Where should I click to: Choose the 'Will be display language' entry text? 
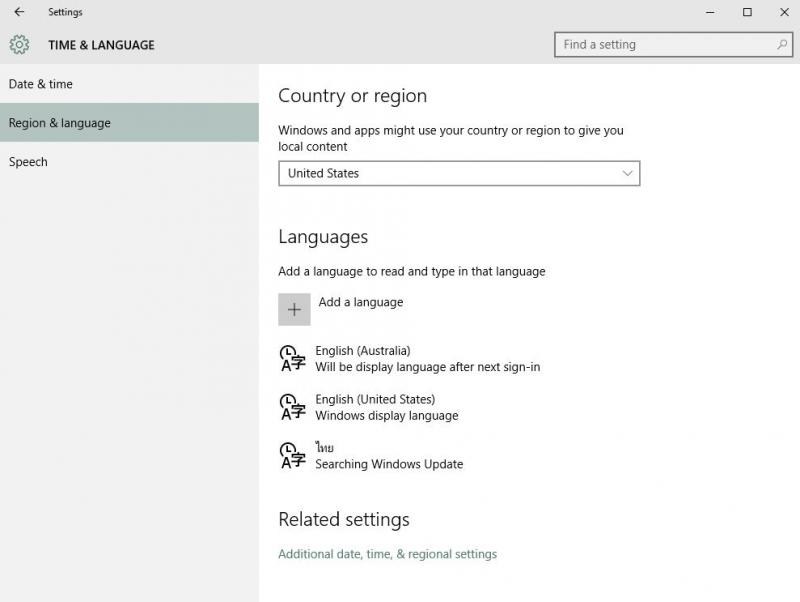pos(427,367)
